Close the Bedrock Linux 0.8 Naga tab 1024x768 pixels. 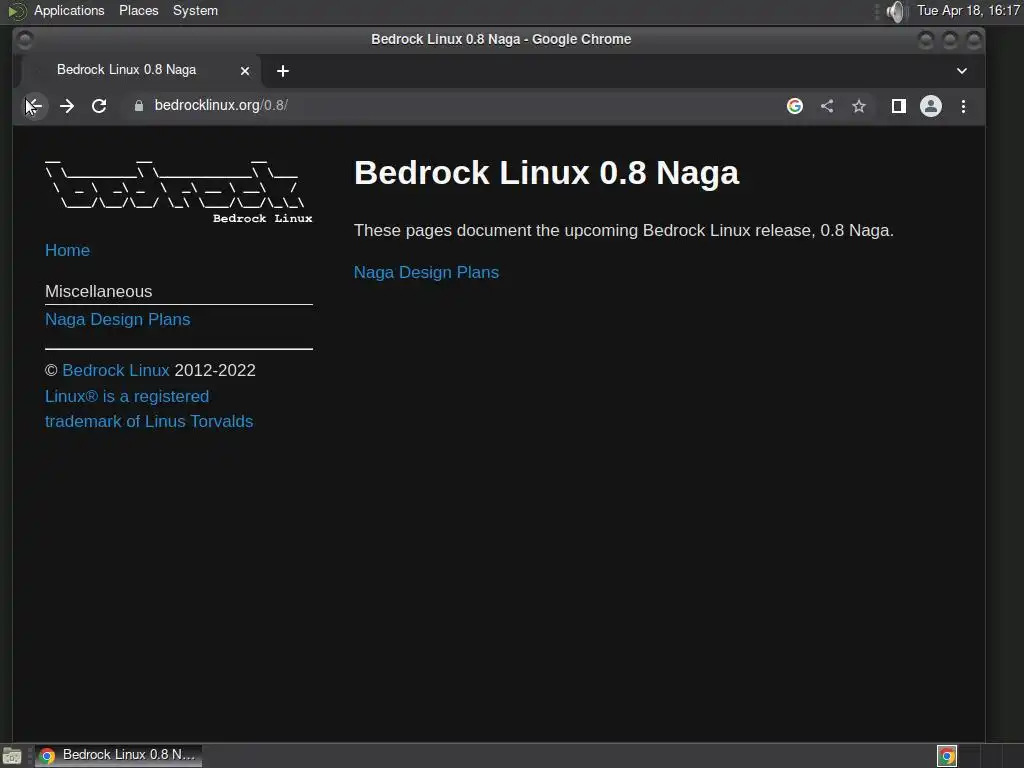[x=245, y=71]
